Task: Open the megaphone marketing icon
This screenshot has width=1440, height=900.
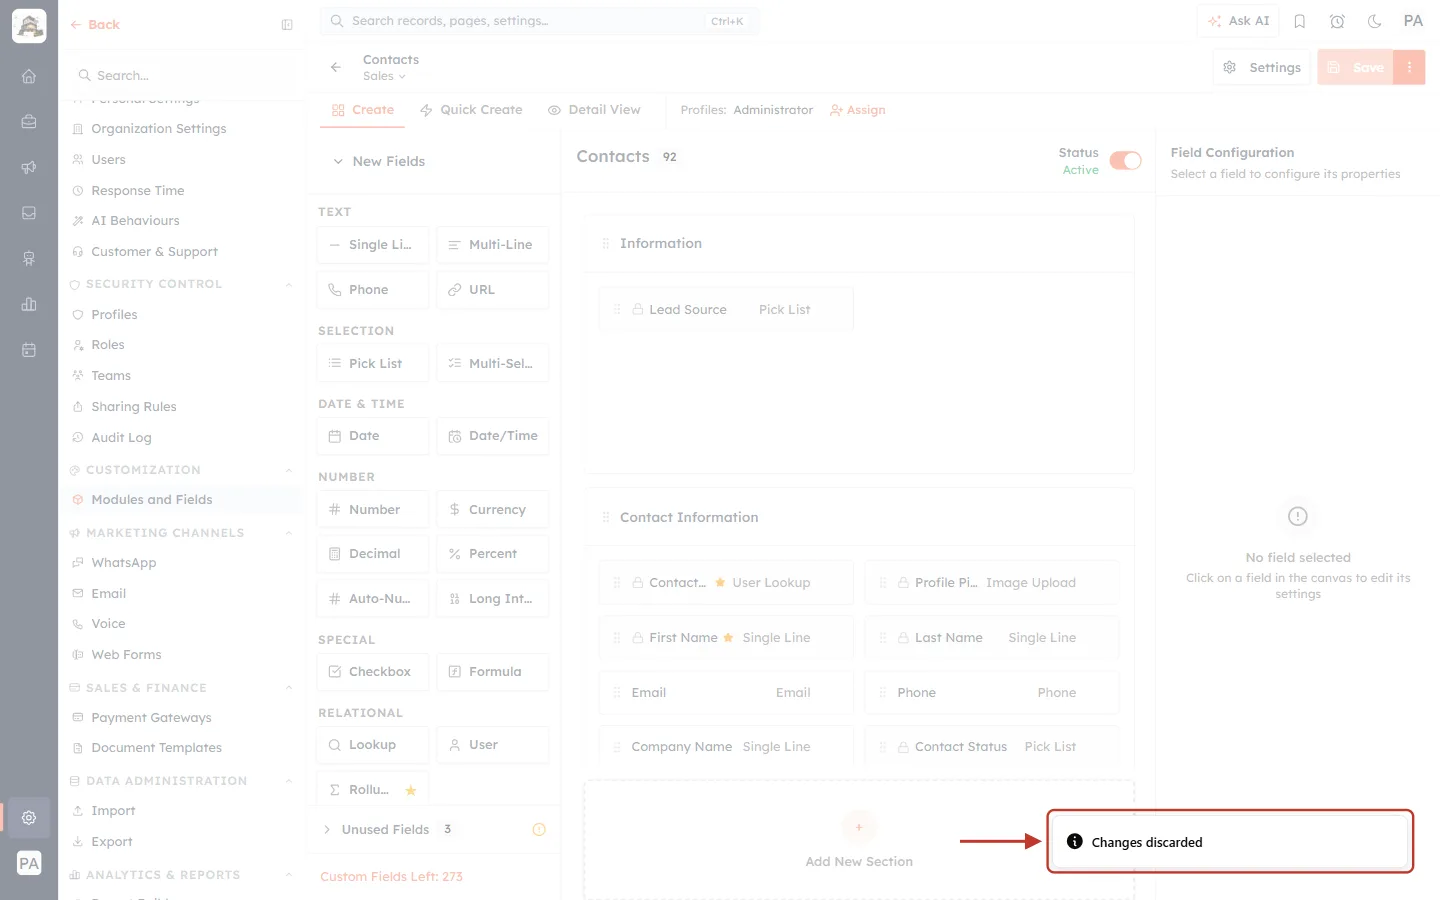Action: click(29, 167)
